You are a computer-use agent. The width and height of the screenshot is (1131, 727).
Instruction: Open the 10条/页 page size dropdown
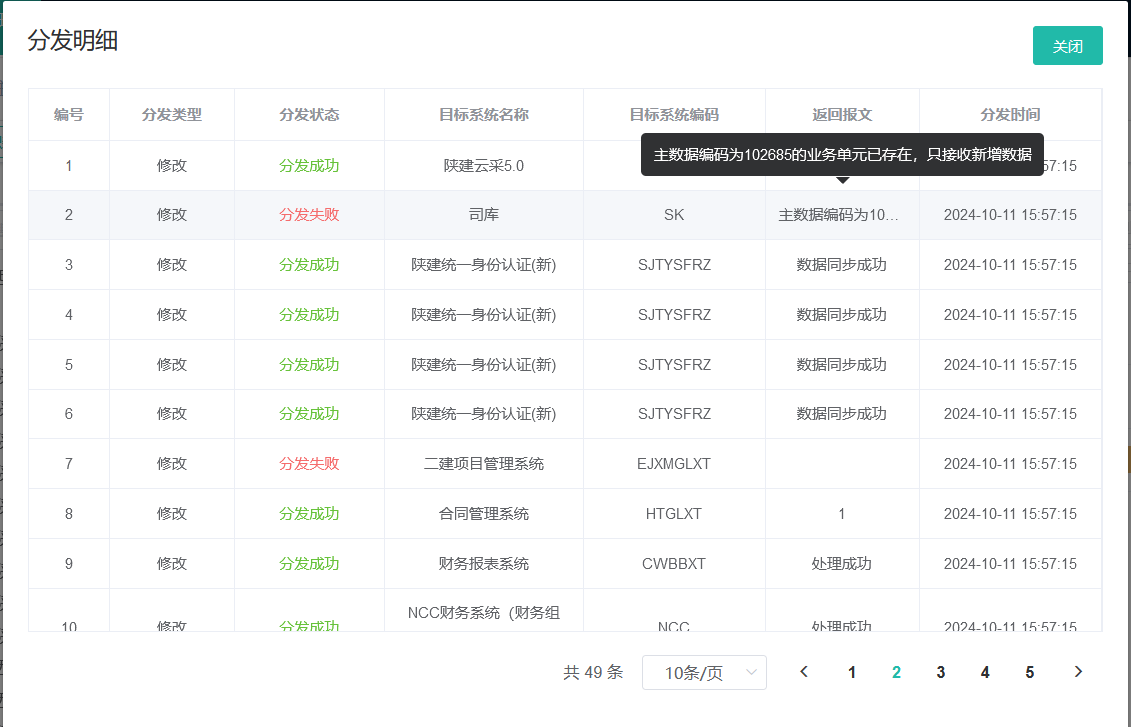point(704,673)
